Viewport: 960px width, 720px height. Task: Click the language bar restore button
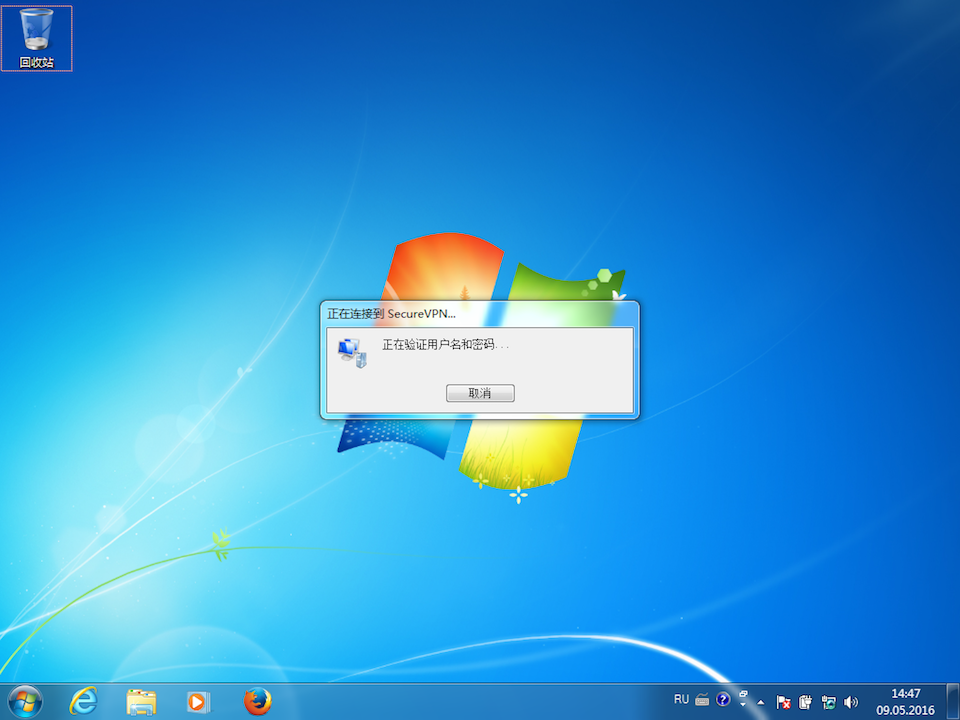click(x=743, y=696)
